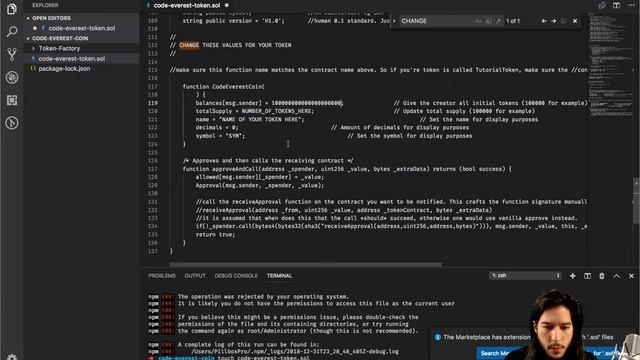The image size is (640, 360).
Task: Switch to the OUTPUT panel tab
Action: pyautogui.click(x=195, y=276)
